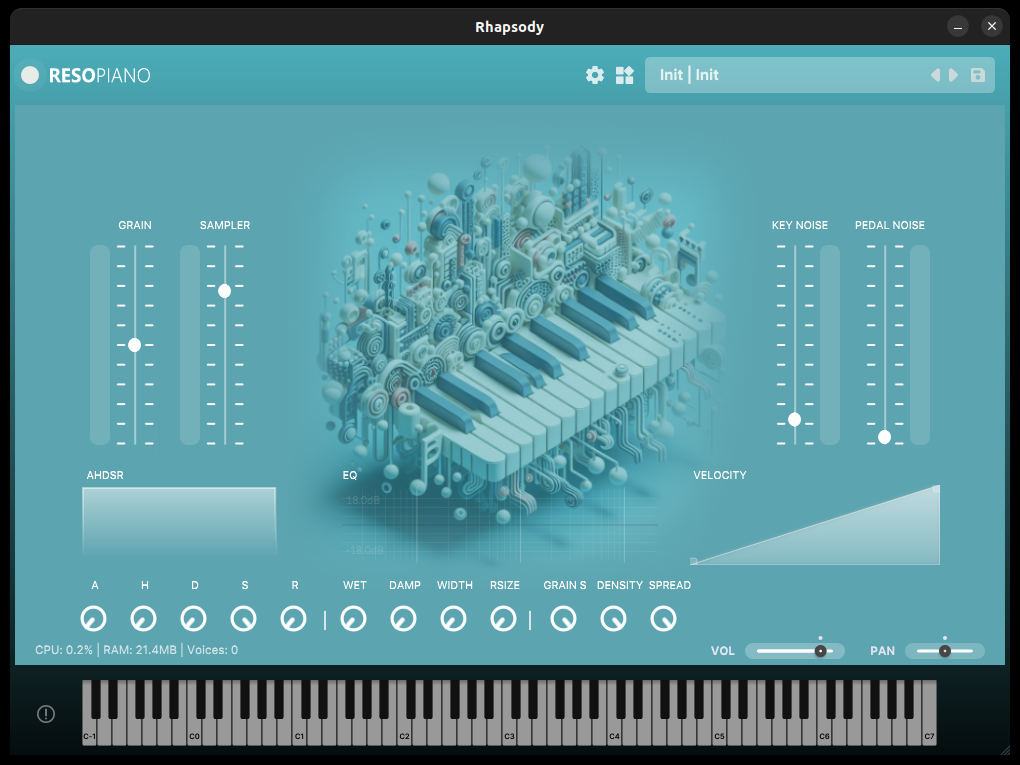Screen dimensions: 1020x765
Task: Play the C-1 key on keyboard
Action: click(89, 734)
